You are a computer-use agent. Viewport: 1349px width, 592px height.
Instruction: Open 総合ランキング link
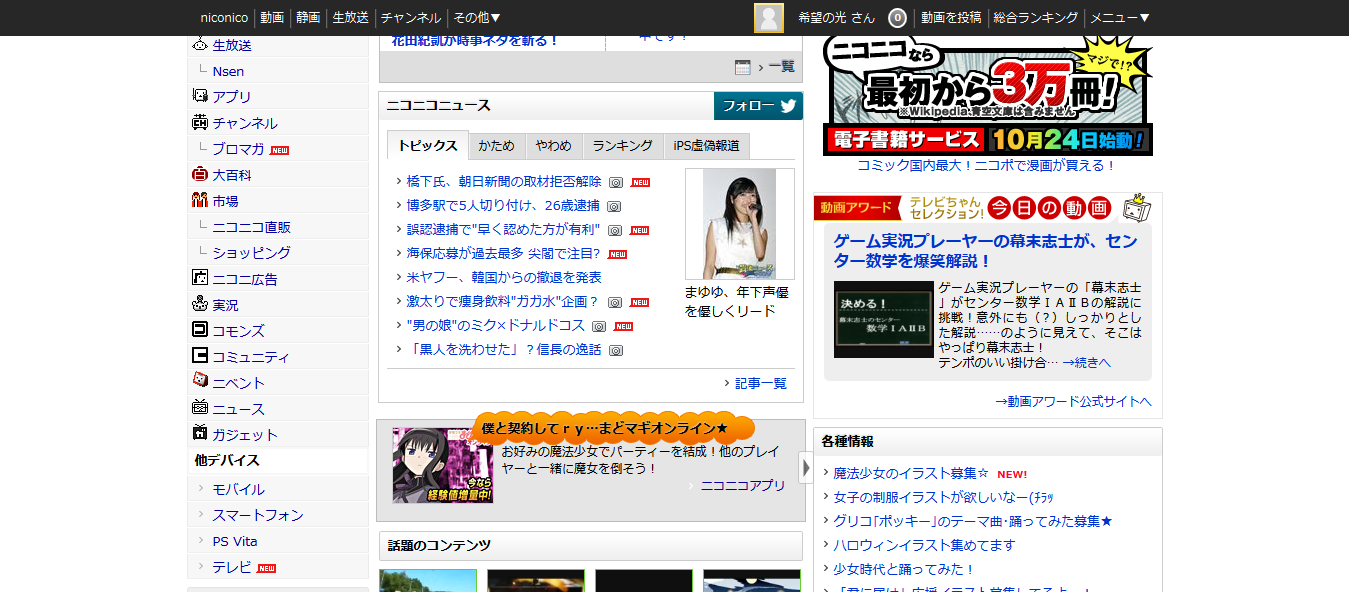1036,18
